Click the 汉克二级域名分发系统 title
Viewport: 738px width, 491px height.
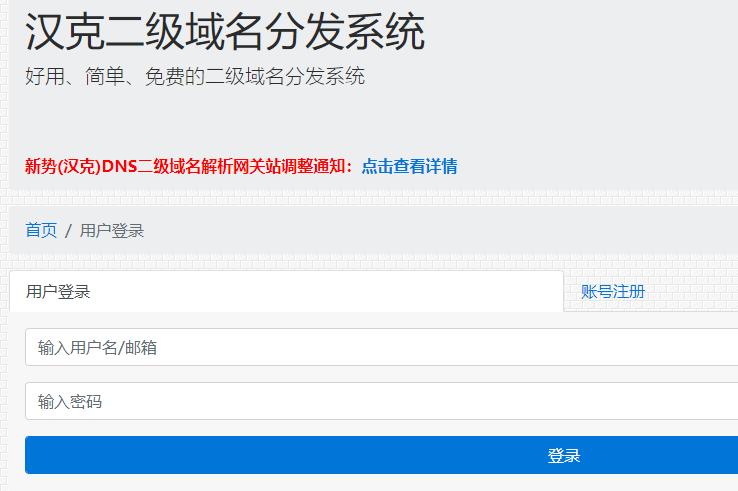pyautogui.click(x=225, y=32)
